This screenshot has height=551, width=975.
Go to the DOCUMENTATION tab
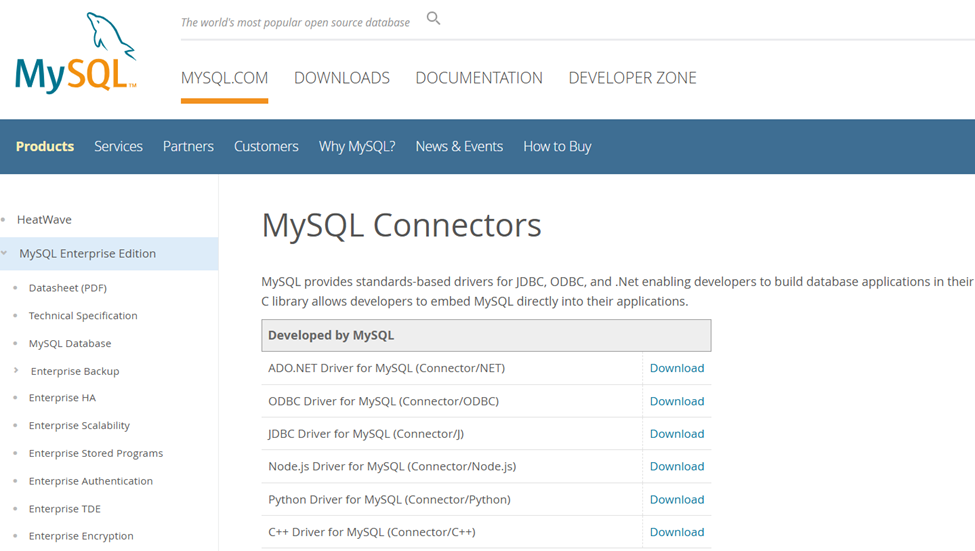(479, 78)
